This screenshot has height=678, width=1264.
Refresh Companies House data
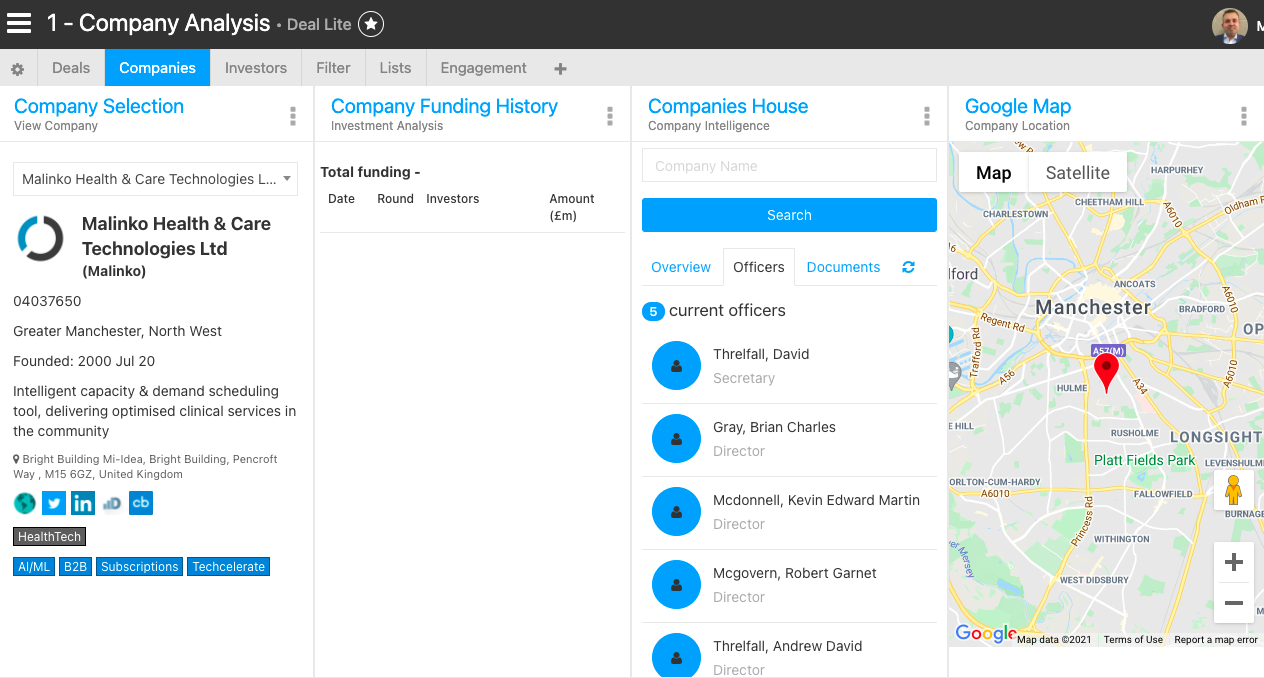point(908,267)
